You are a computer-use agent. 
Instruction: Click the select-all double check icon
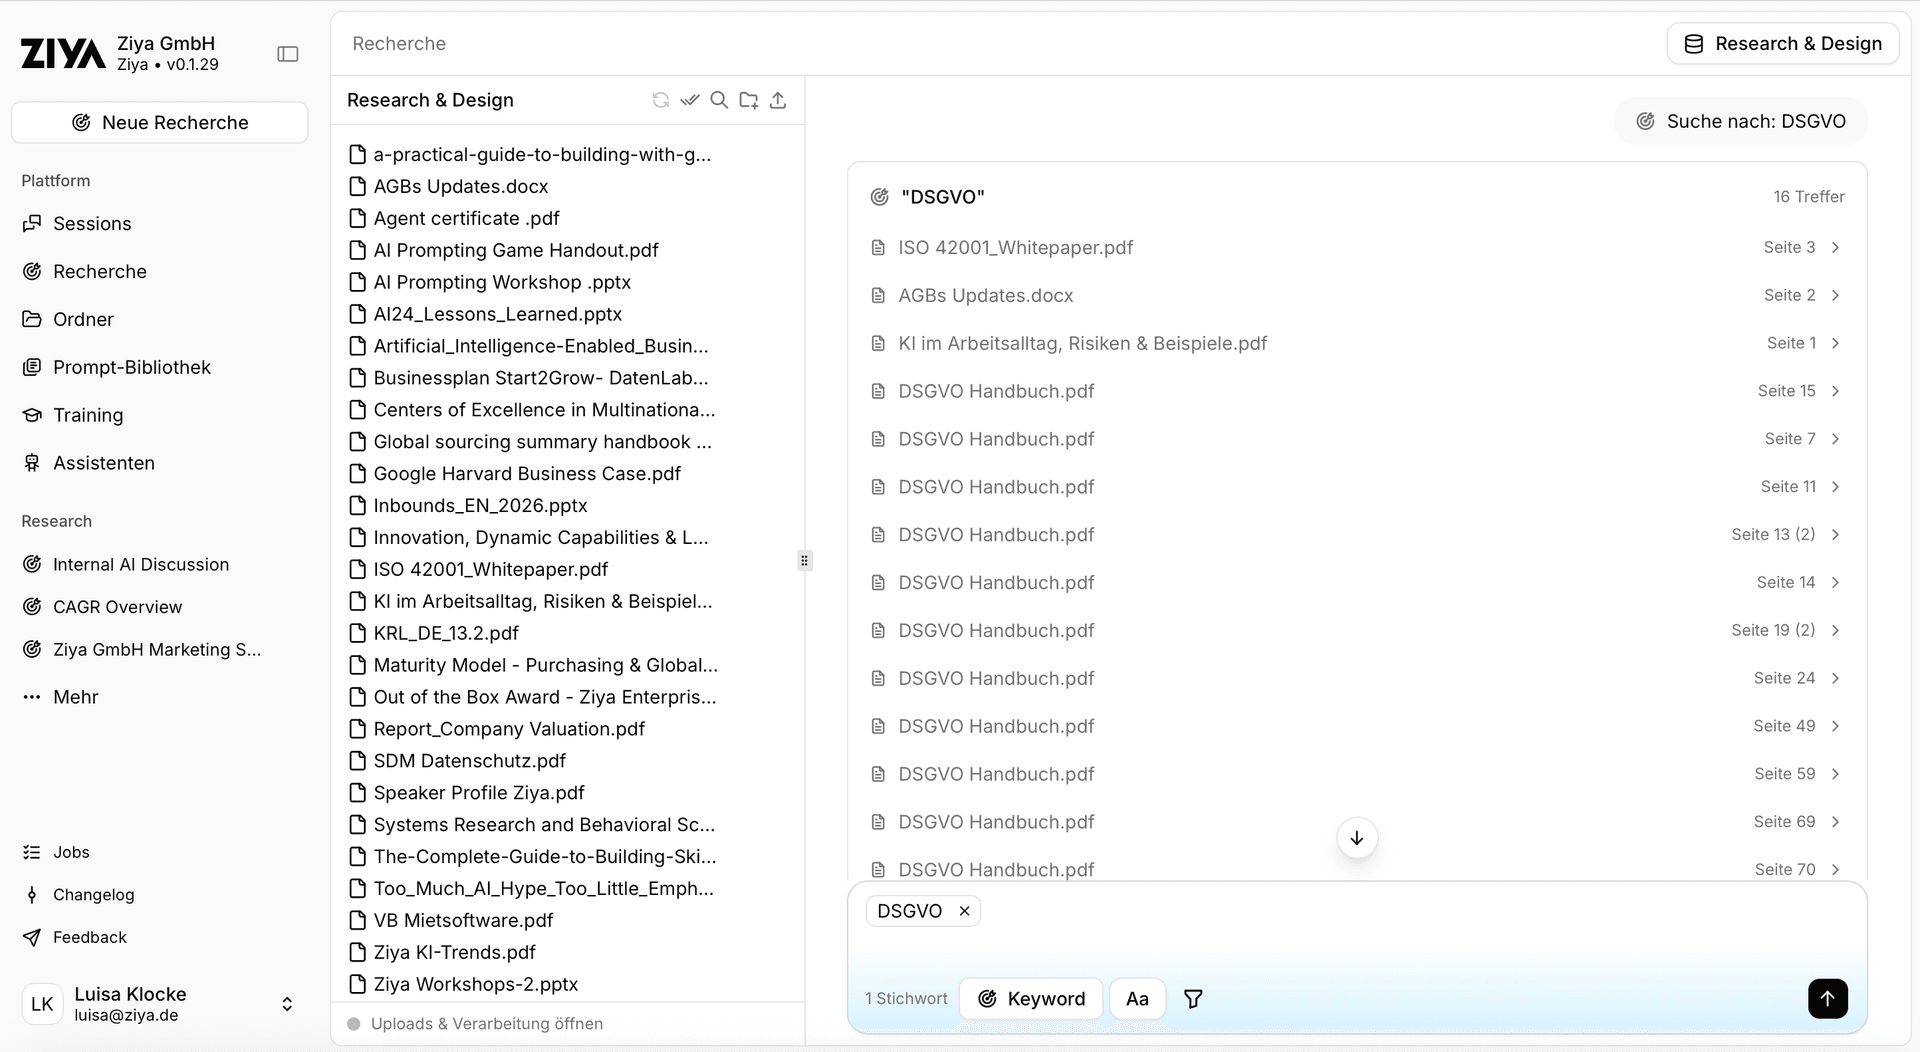[x=690, y=100]
